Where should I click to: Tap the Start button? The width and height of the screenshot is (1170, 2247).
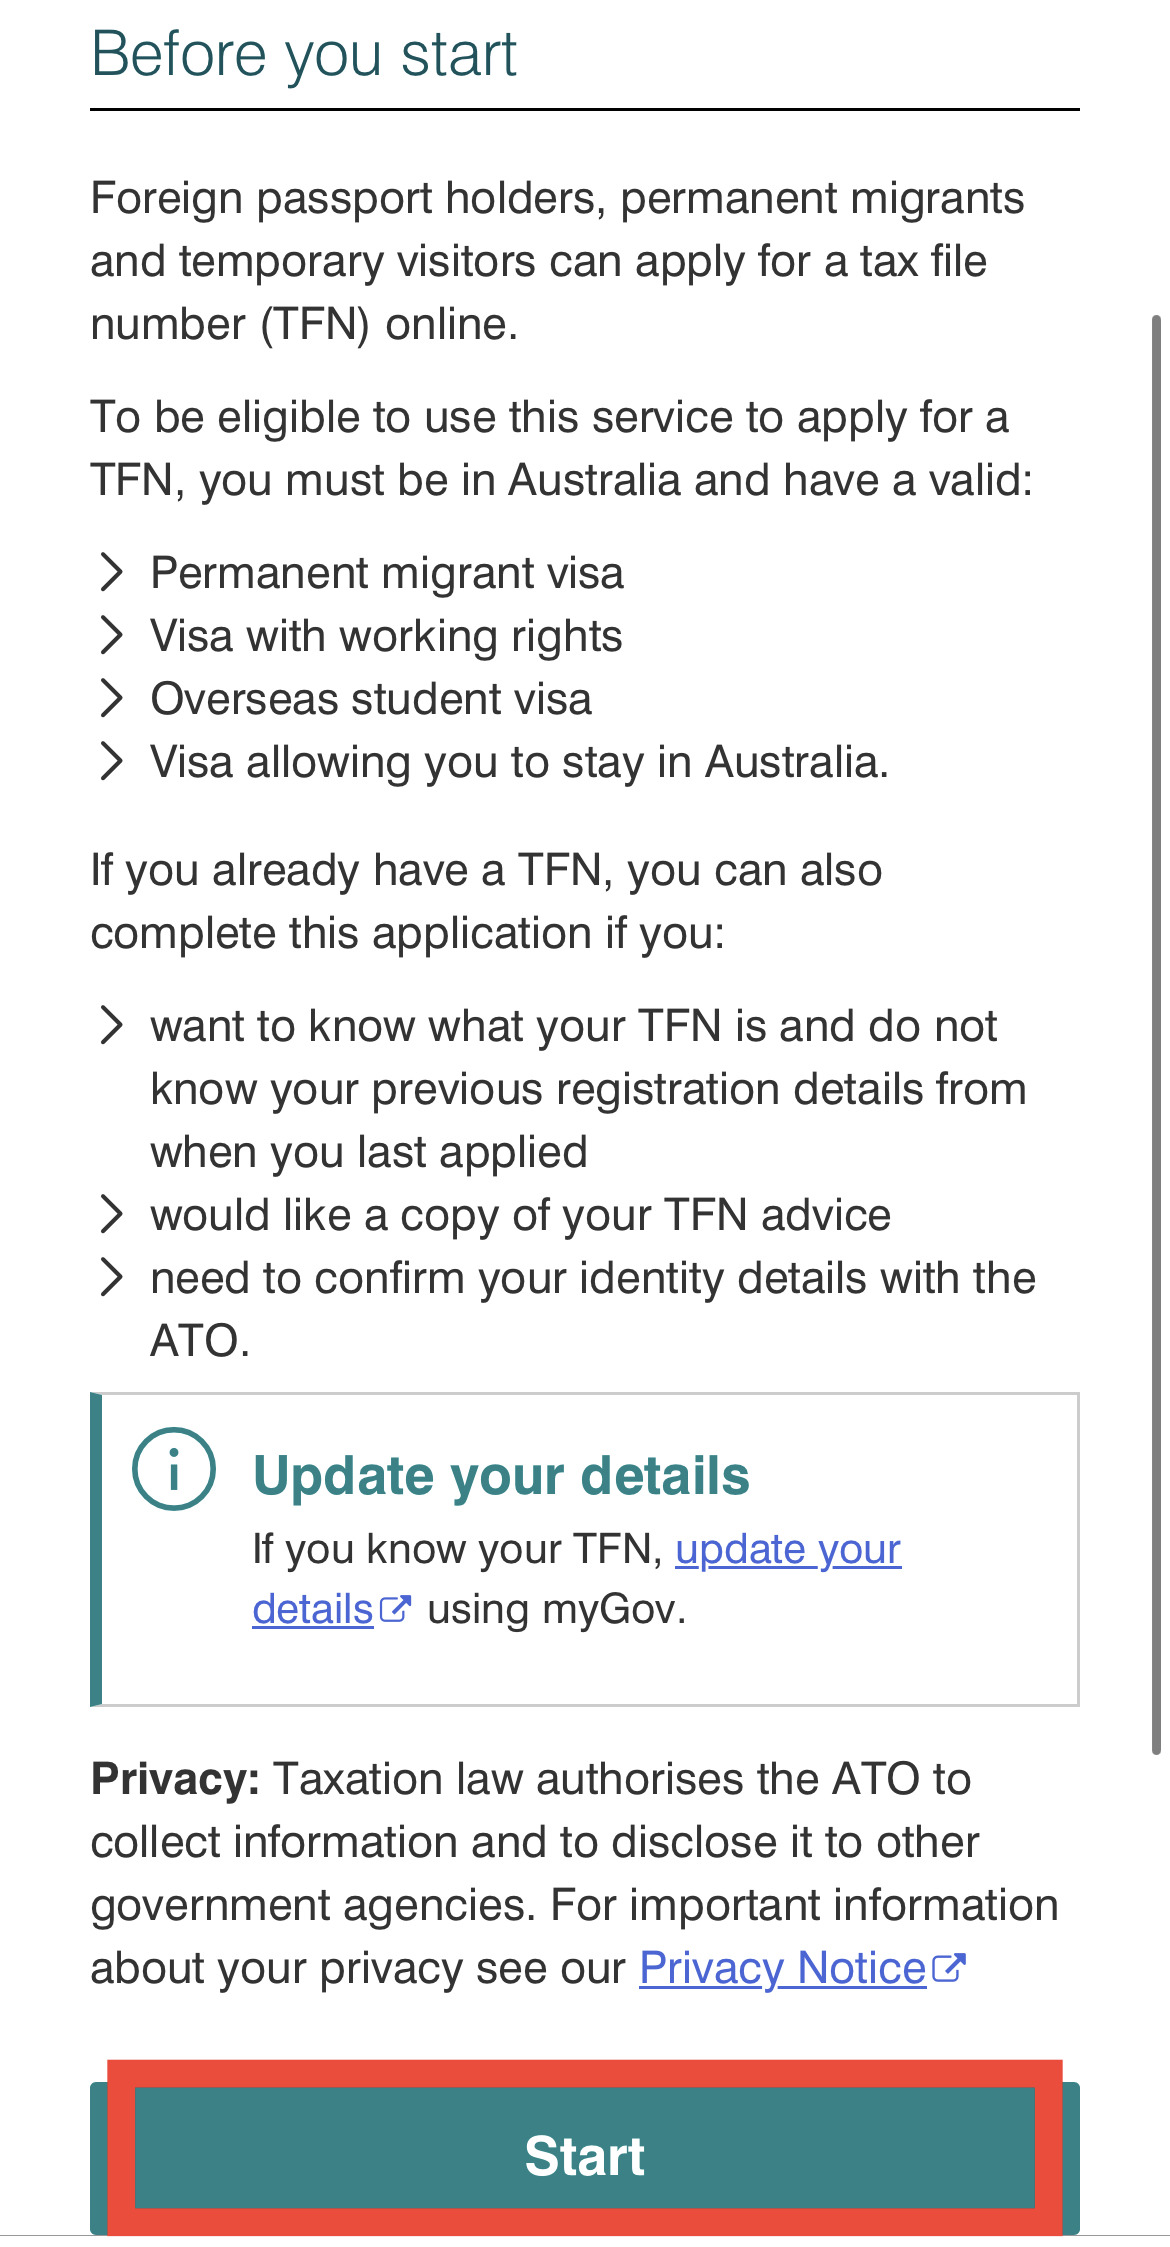pos(585,2157)
